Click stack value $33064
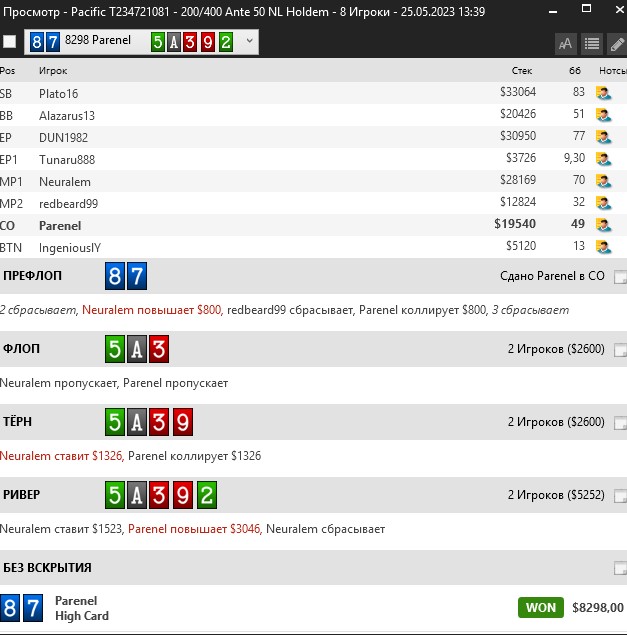The image size is (627, 635). tap(518, 92)
